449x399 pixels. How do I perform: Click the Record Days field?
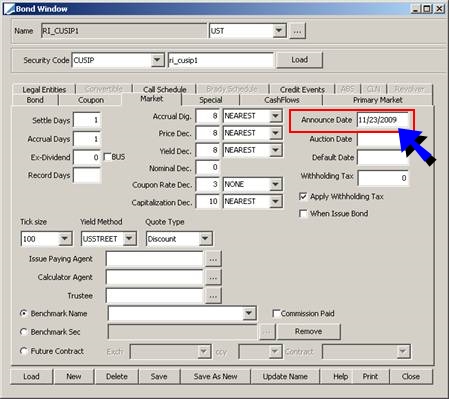(x=87, y=175)
